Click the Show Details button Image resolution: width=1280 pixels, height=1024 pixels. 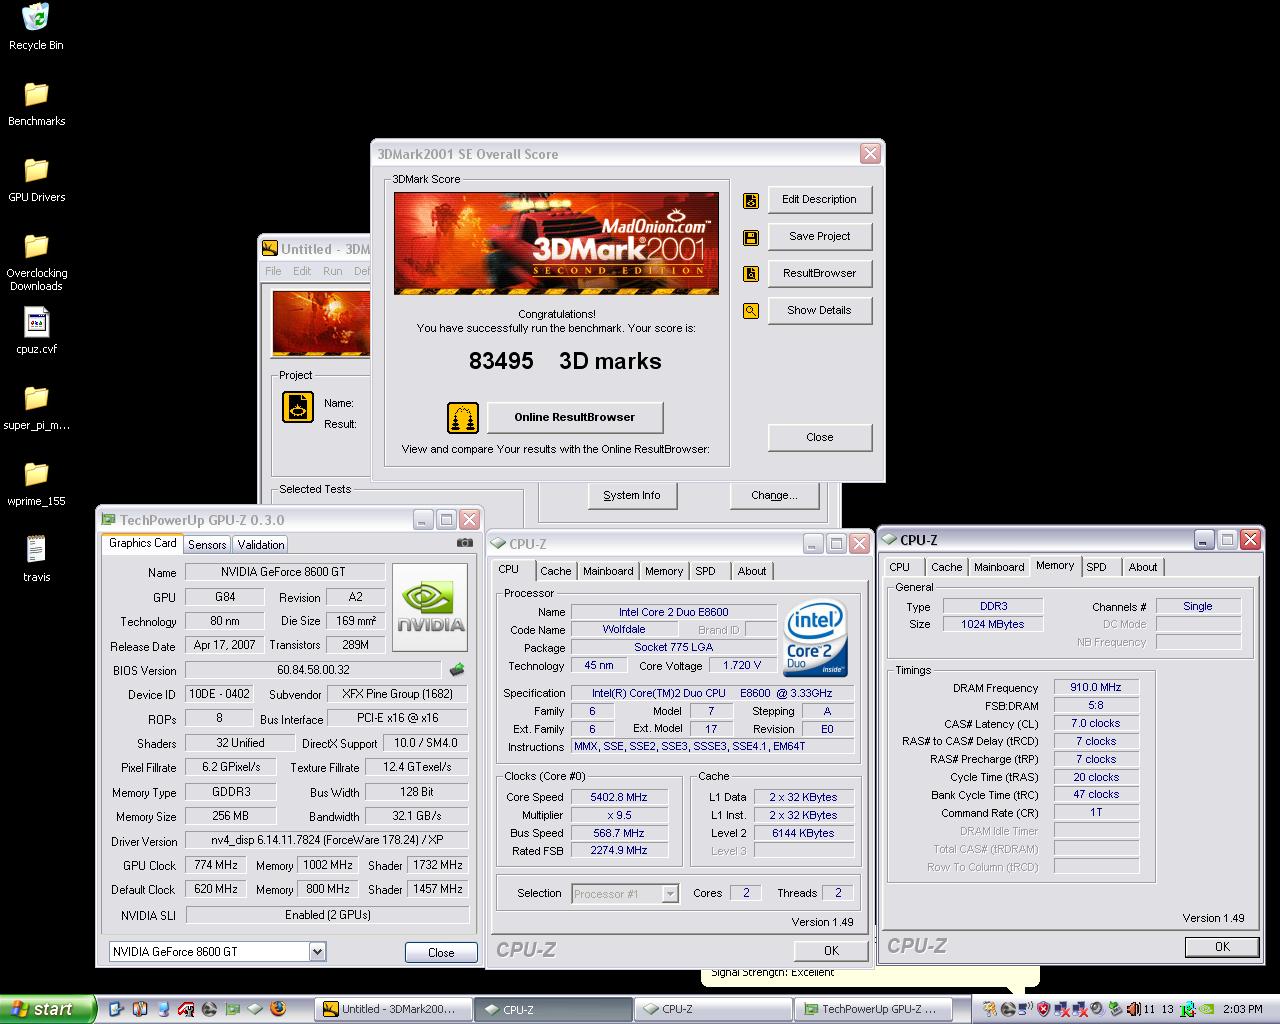[819, 311]
